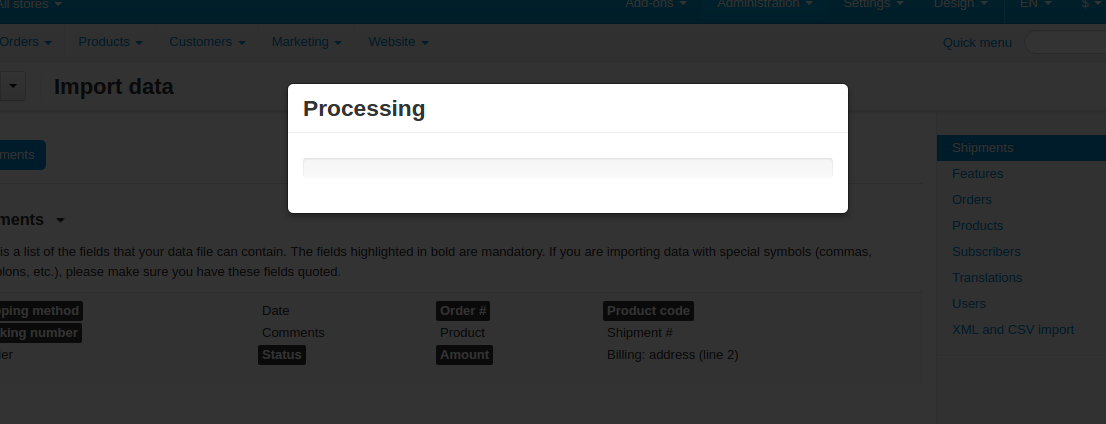
Task: Click the search input field
Action: (x=1065, y=42)
